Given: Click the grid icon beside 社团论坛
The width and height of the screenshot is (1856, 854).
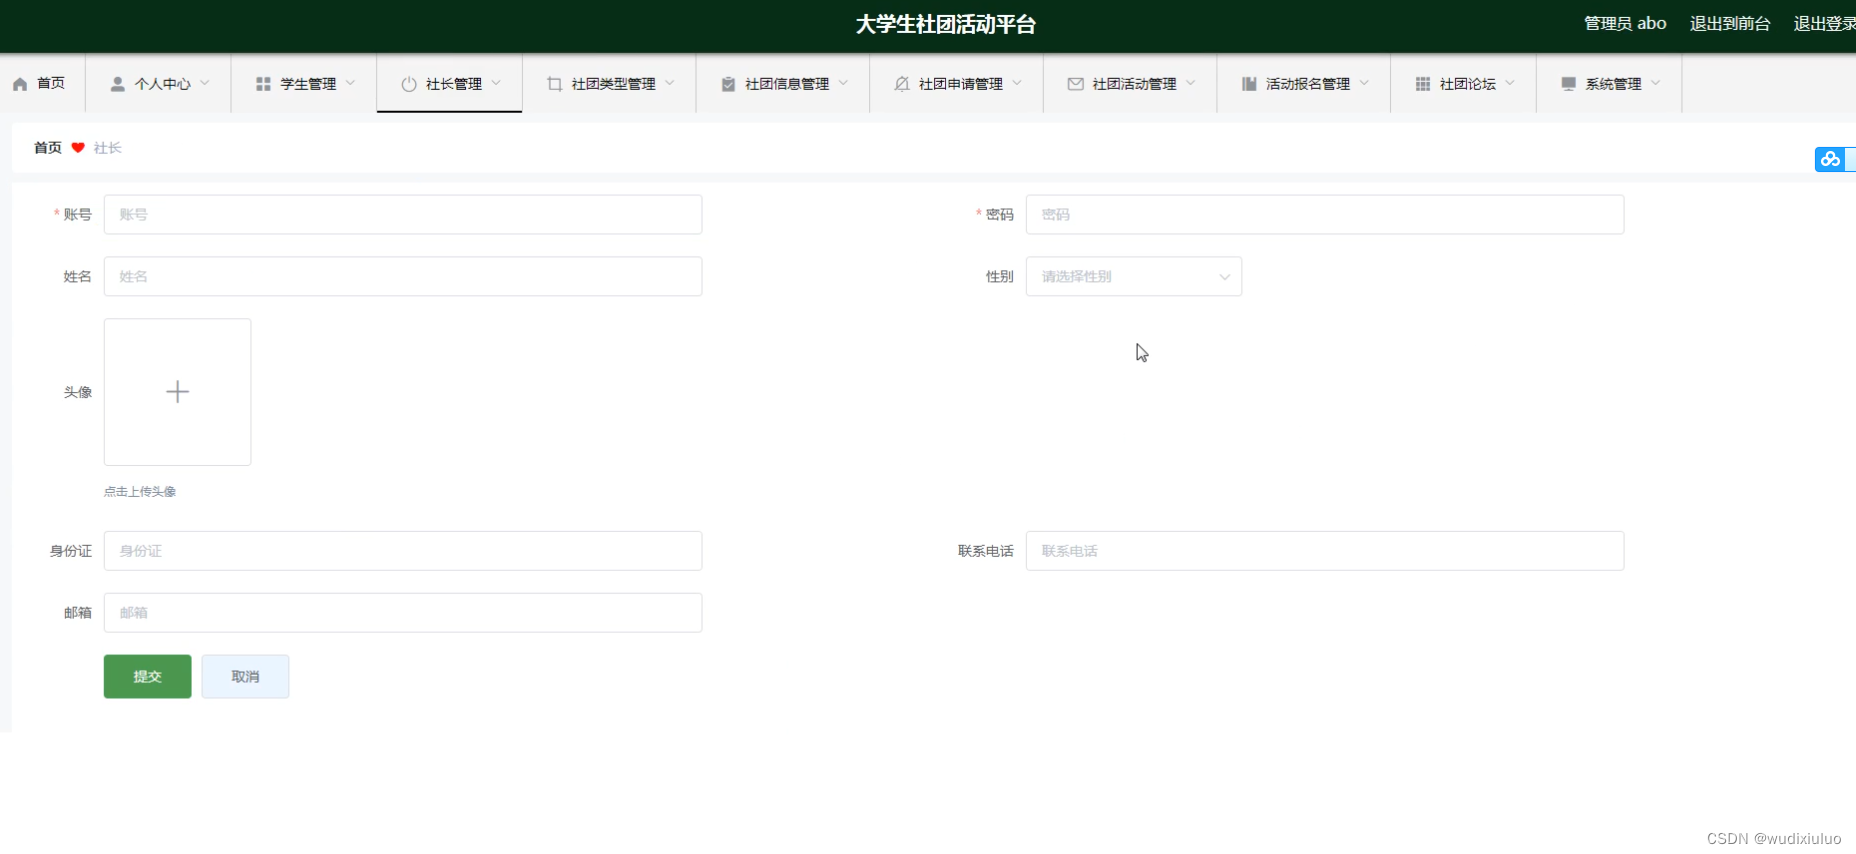Looking at the screenshot, I should 1423,84.
